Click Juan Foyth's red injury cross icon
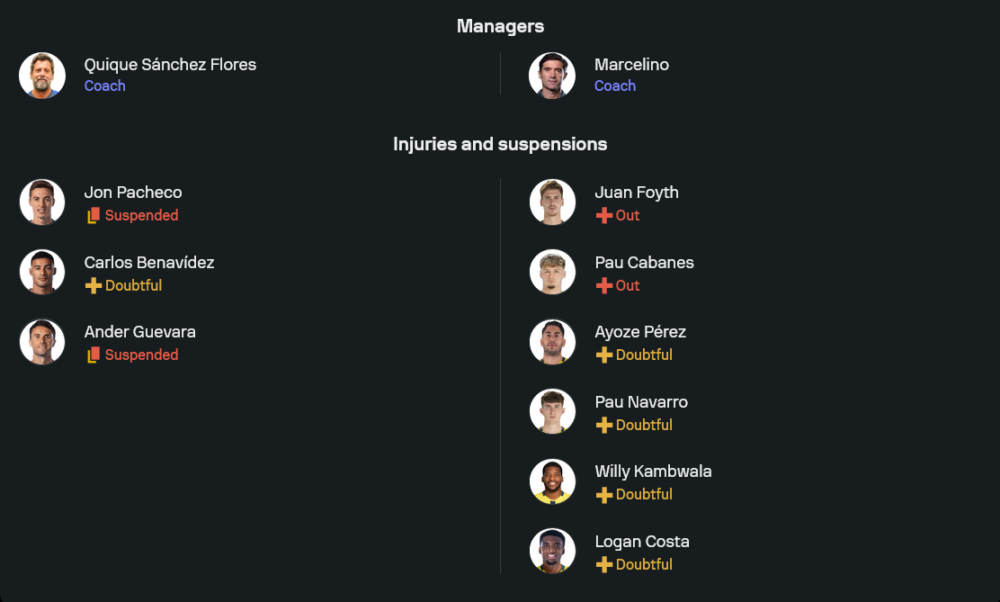The image size is (1000, 602). (603, 216)
